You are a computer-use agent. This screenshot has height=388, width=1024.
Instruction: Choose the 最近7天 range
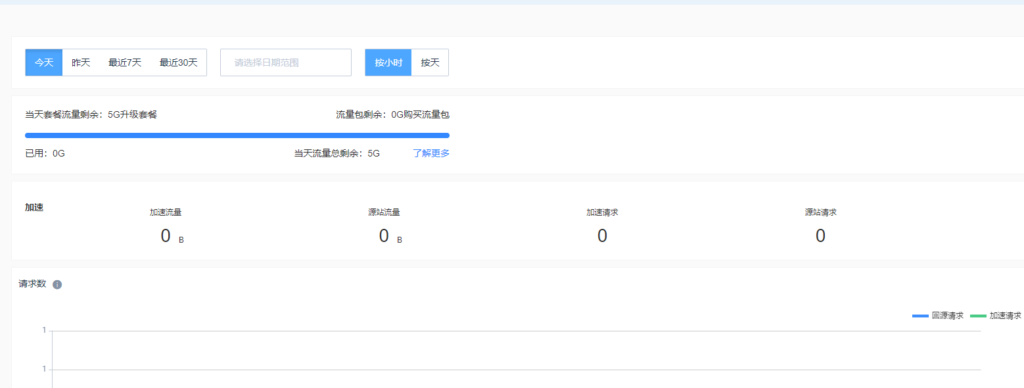click(x=125, y=63)
